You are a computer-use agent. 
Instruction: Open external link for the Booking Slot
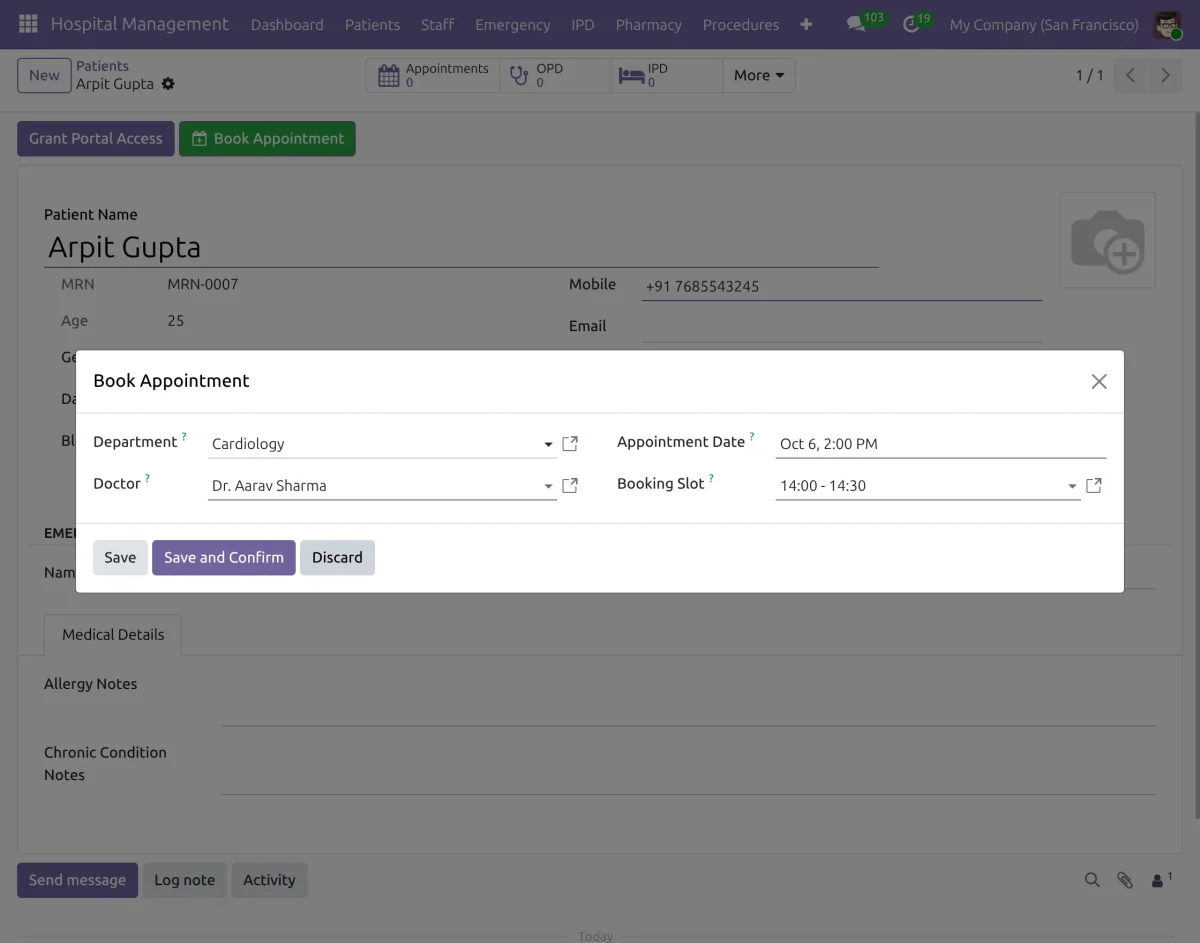tap(1094, 485)
